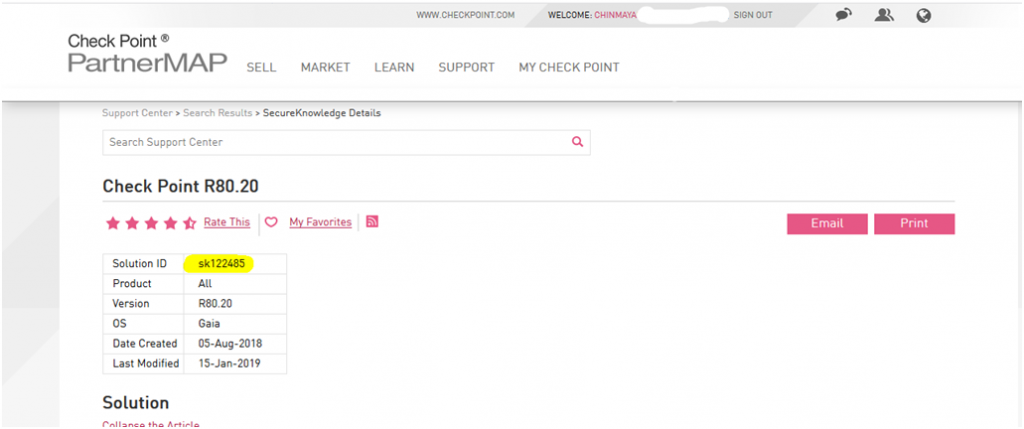This screenshot has height=429, width=1024.
Task: Rate article with the second star
Action: pos(132,223)
